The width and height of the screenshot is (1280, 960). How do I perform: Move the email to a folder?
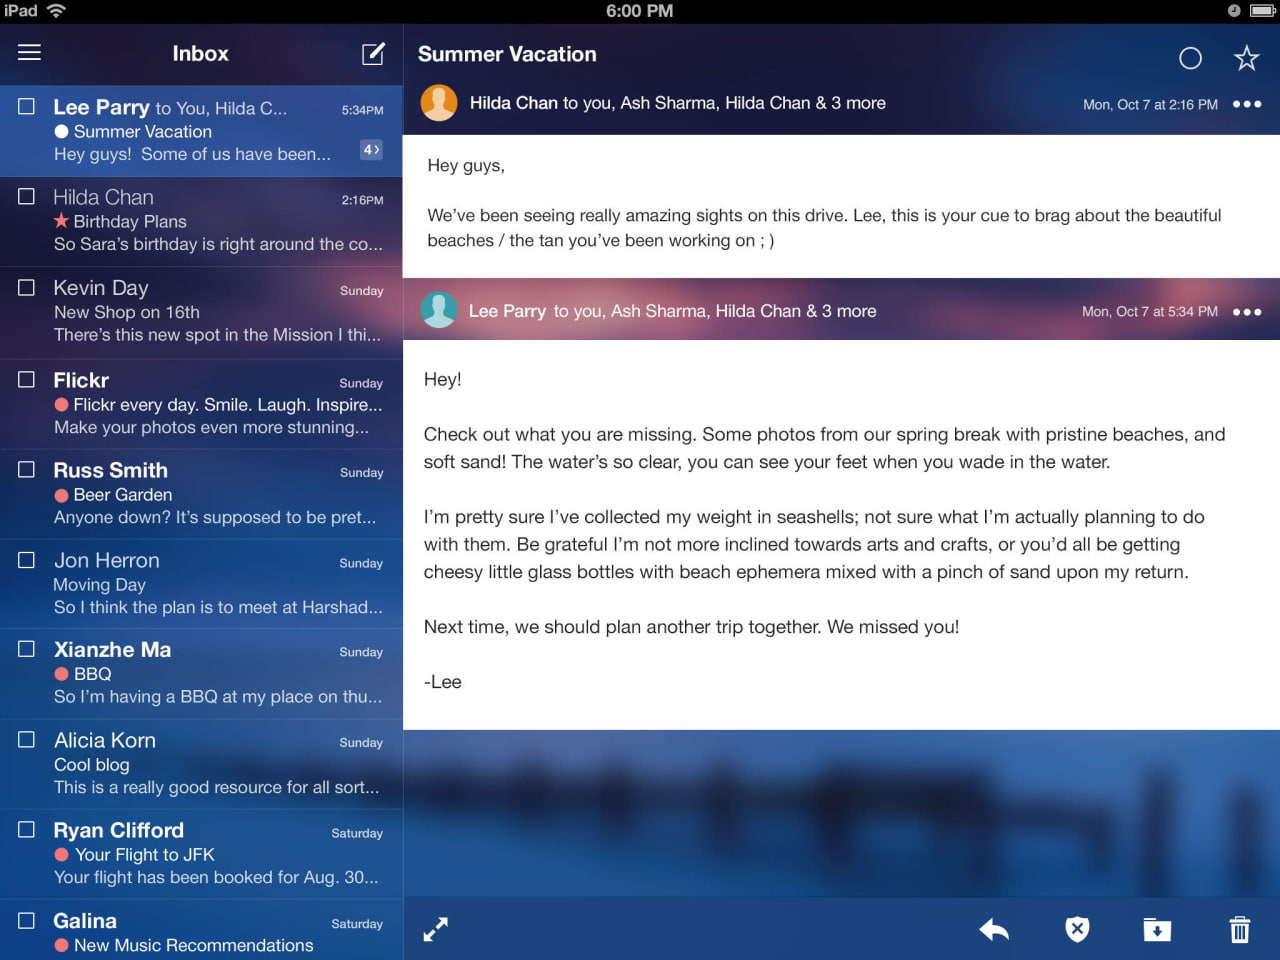[x=1157, y=929]
